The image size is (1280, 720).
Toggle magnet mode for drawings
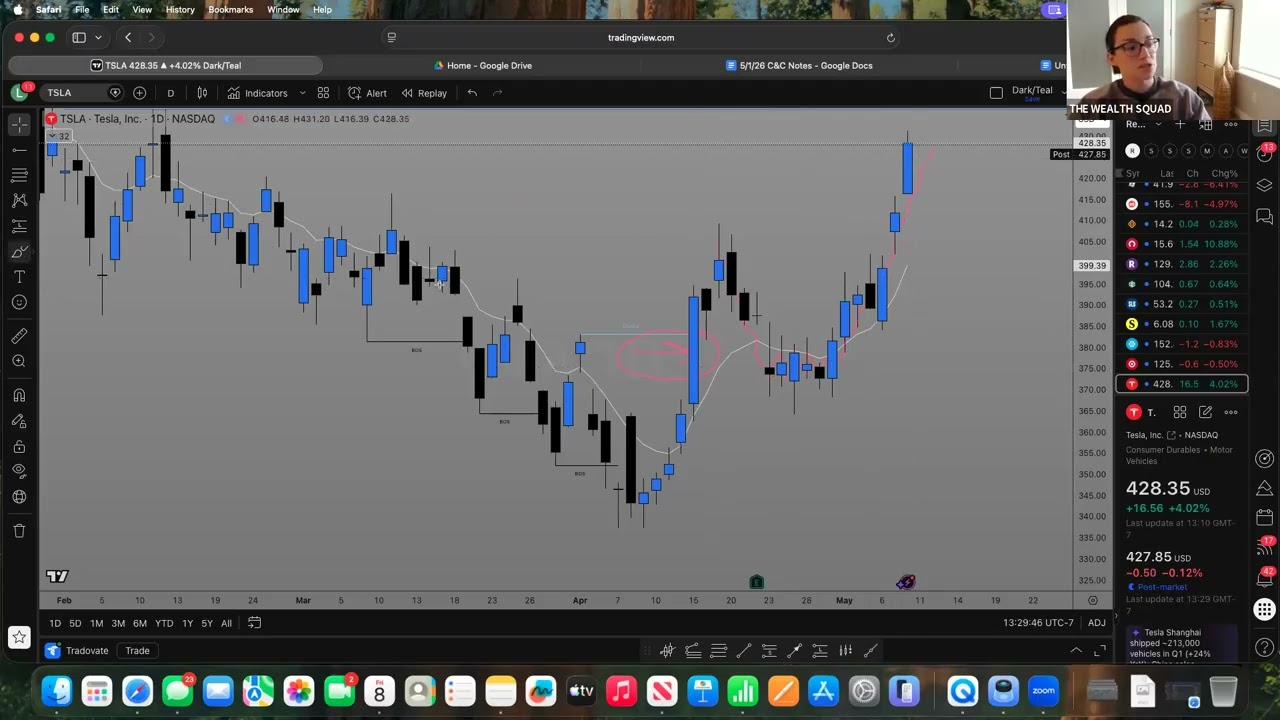point(19,395)
